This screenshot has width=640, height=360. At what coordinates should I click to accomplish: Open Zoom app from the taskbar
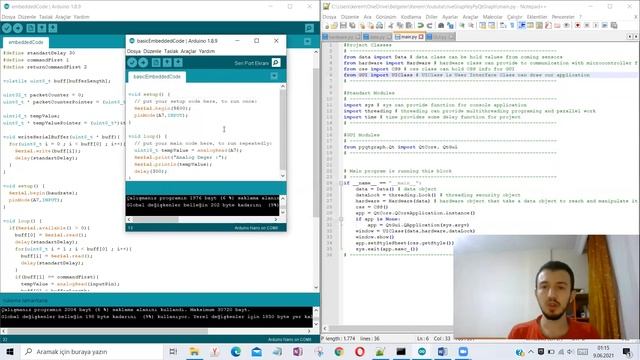coord(463,351)
